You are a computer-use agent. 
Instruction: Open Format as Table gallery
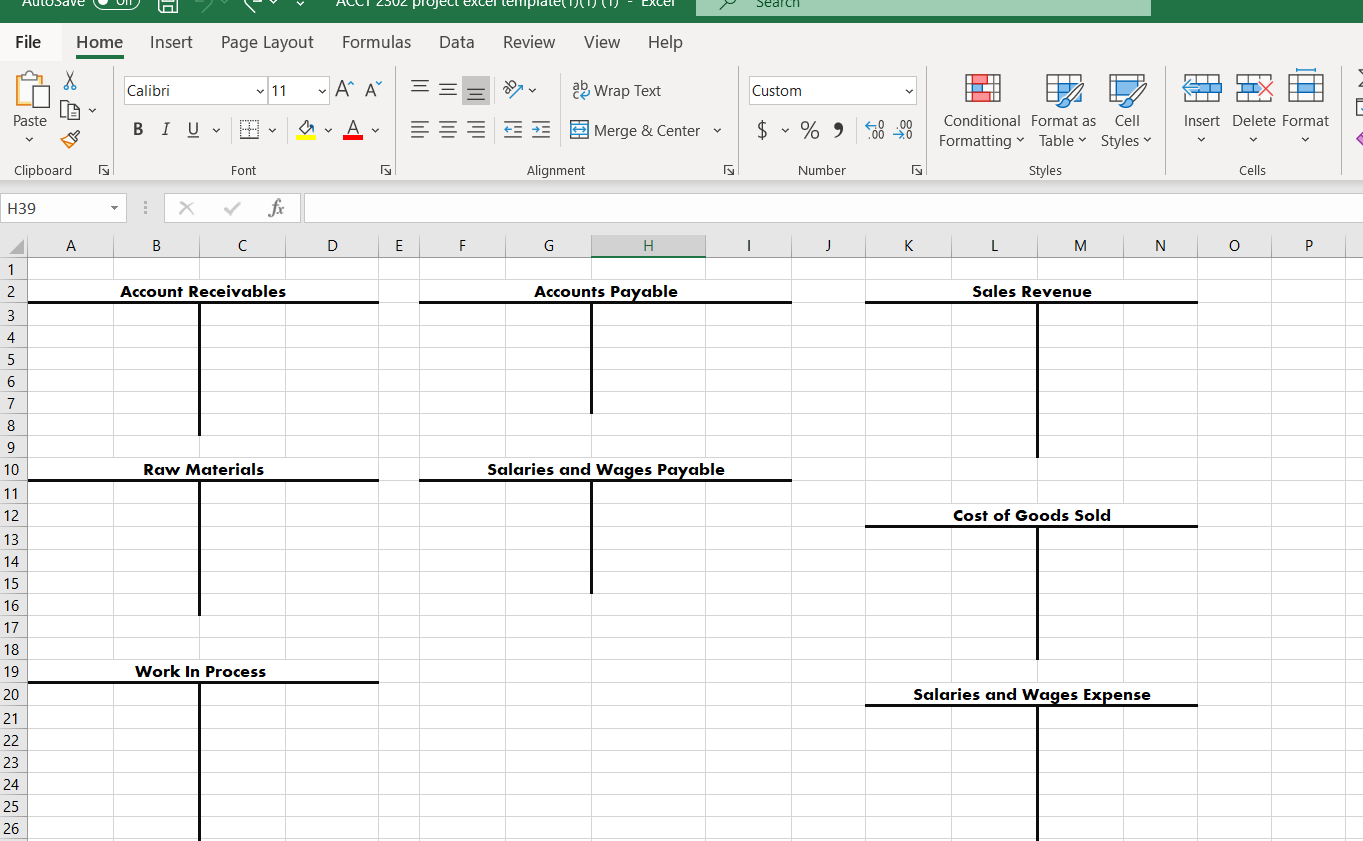1062,110
